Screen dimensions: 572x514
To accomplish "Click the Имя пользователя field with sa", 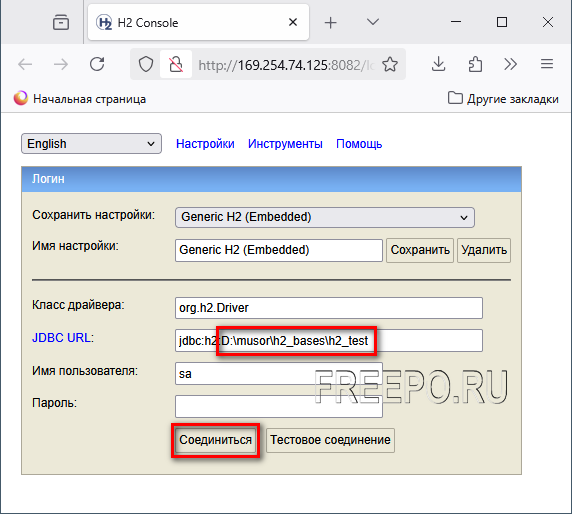I will pyautogui.click(x=279, y=374).
